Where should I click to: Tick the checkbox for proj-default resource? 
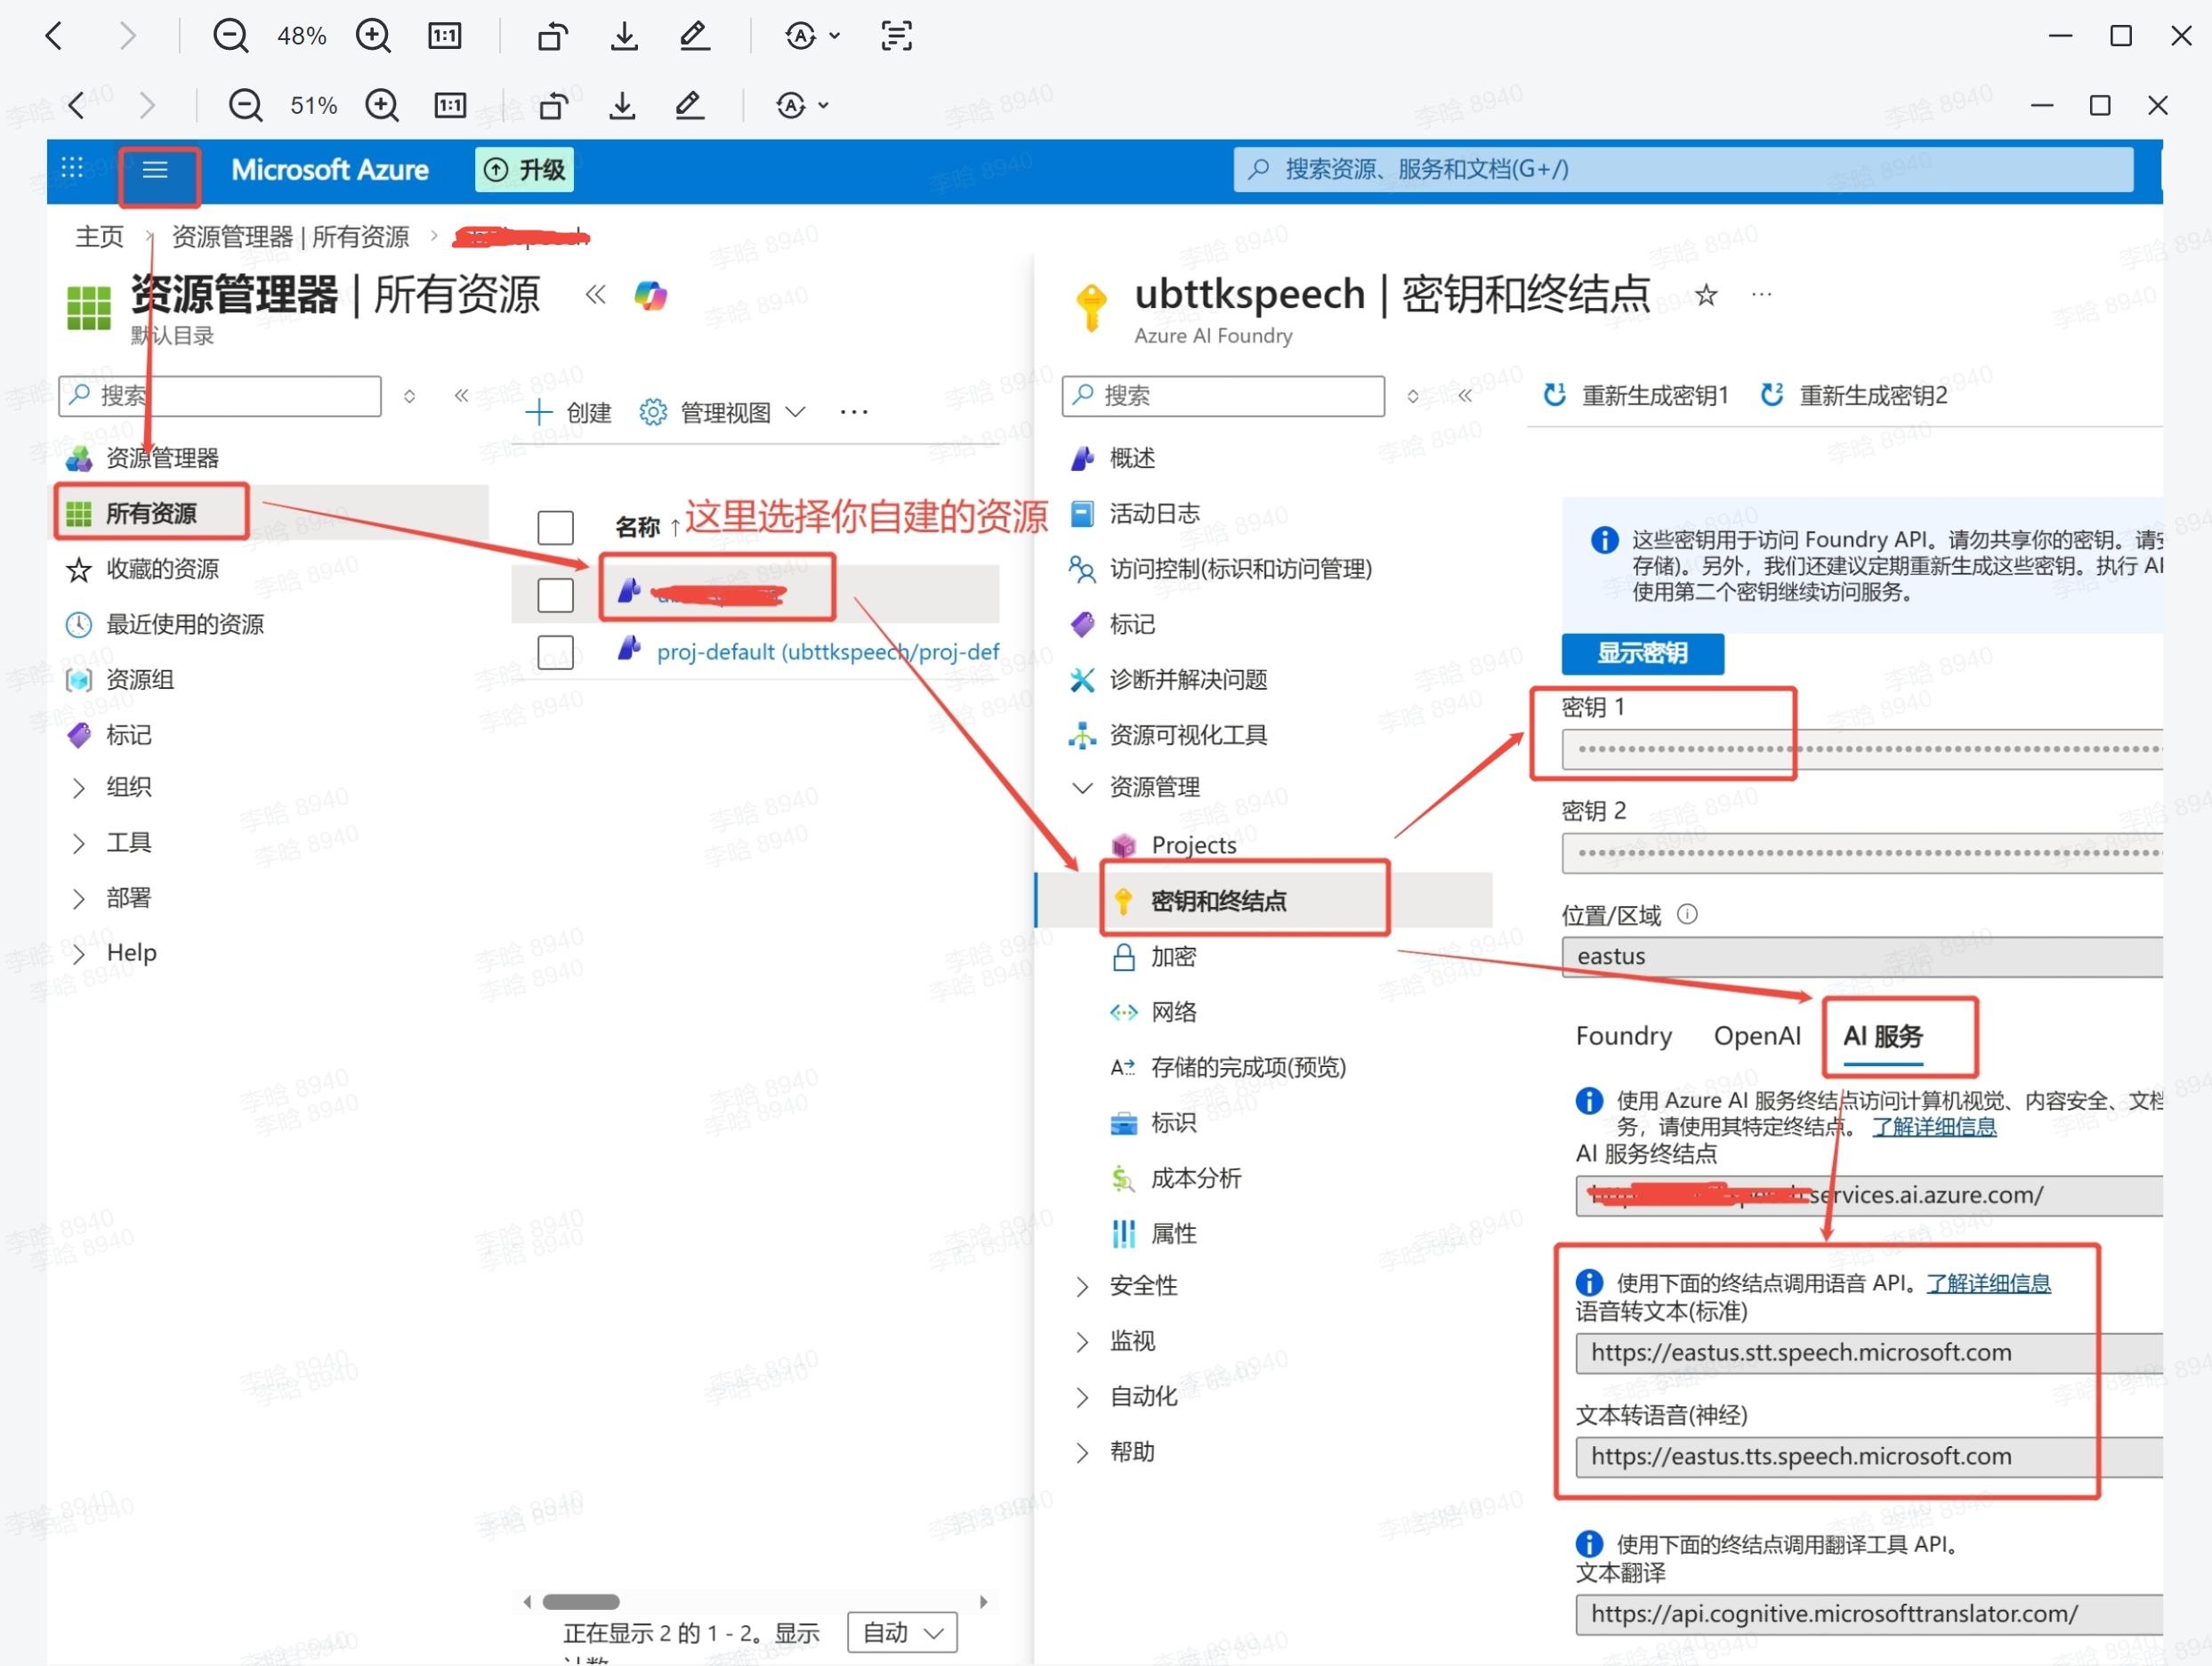pyautogui.click(x=555, y=652)
